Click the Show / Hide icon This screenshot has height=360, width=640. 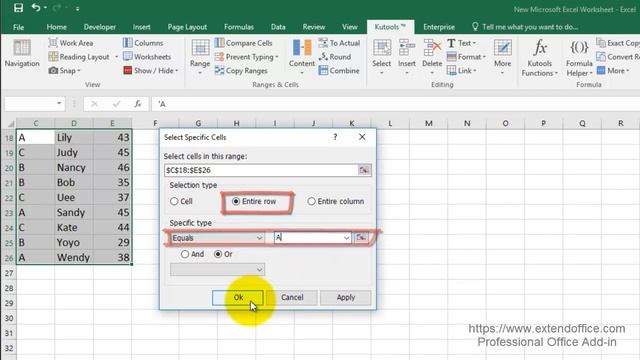tap(128, 71)
